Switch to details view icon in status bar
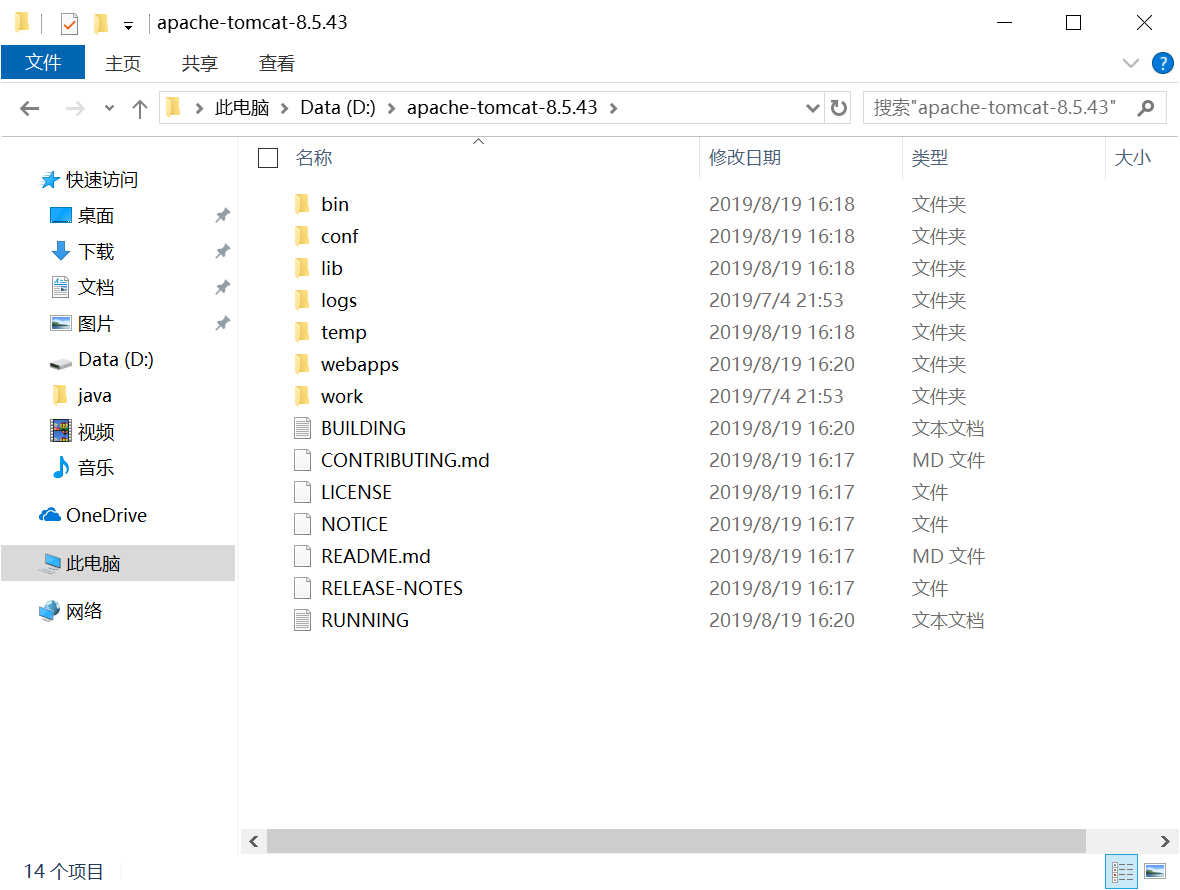Viewport: 1180px width, 890px height. click(1122, 872)
